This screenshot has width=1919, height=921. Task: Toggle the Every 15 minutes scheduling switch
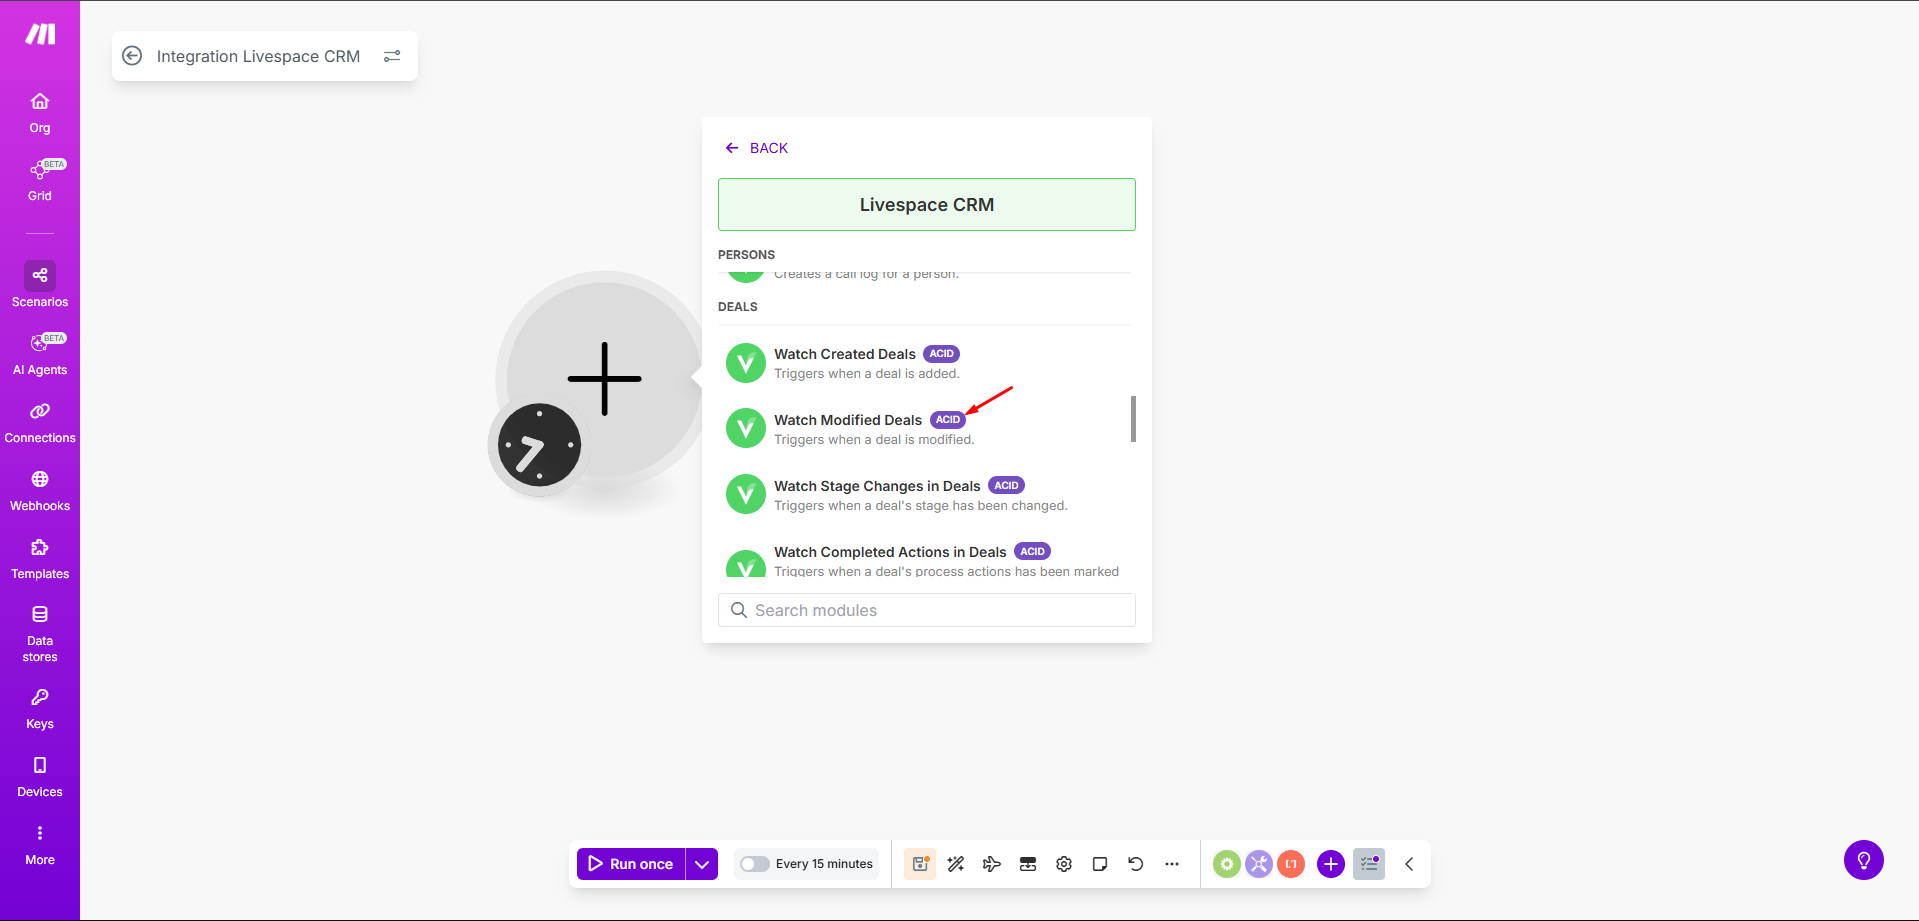click(x=755, y=864)
